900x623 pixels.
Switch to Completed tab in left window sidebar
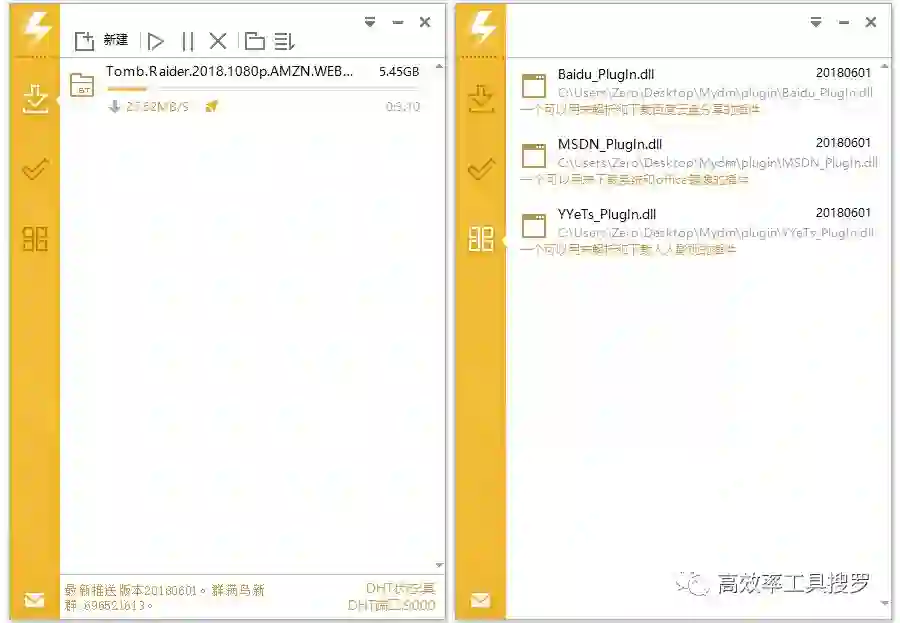tap(36, 169)
